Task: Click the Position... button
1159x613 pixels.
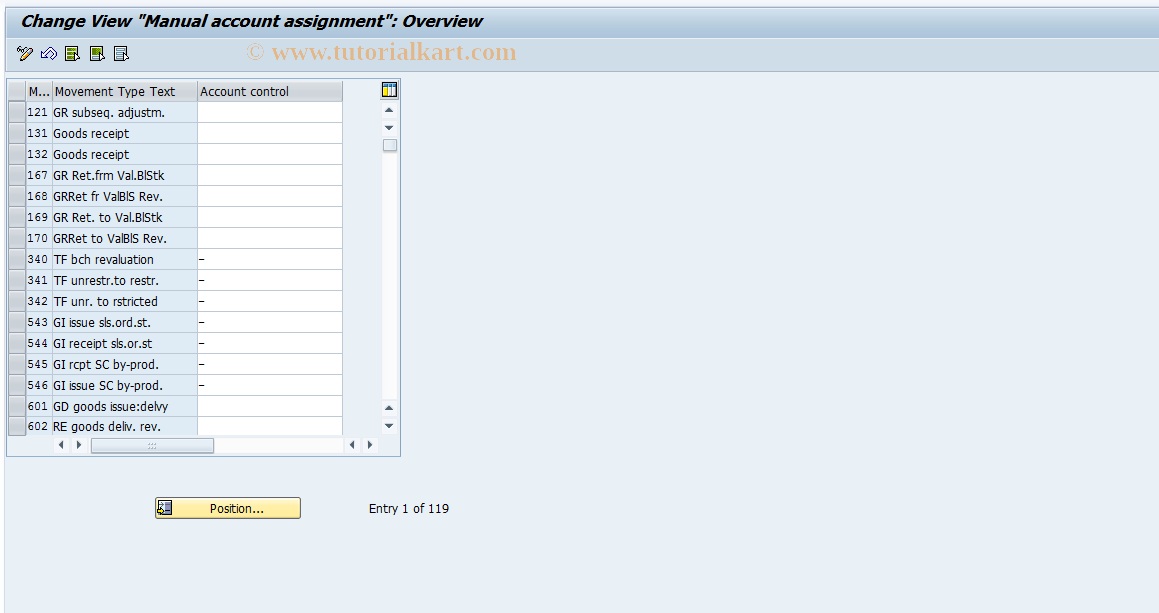Action: 228,508
